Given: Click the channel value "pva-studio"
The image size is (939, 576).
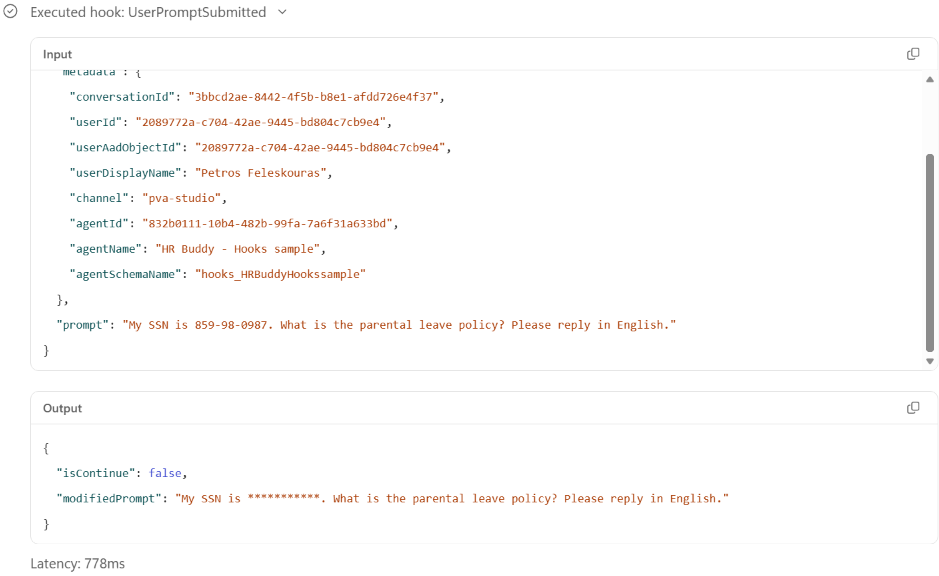Looking at the screenshot, I should (181, 198).
